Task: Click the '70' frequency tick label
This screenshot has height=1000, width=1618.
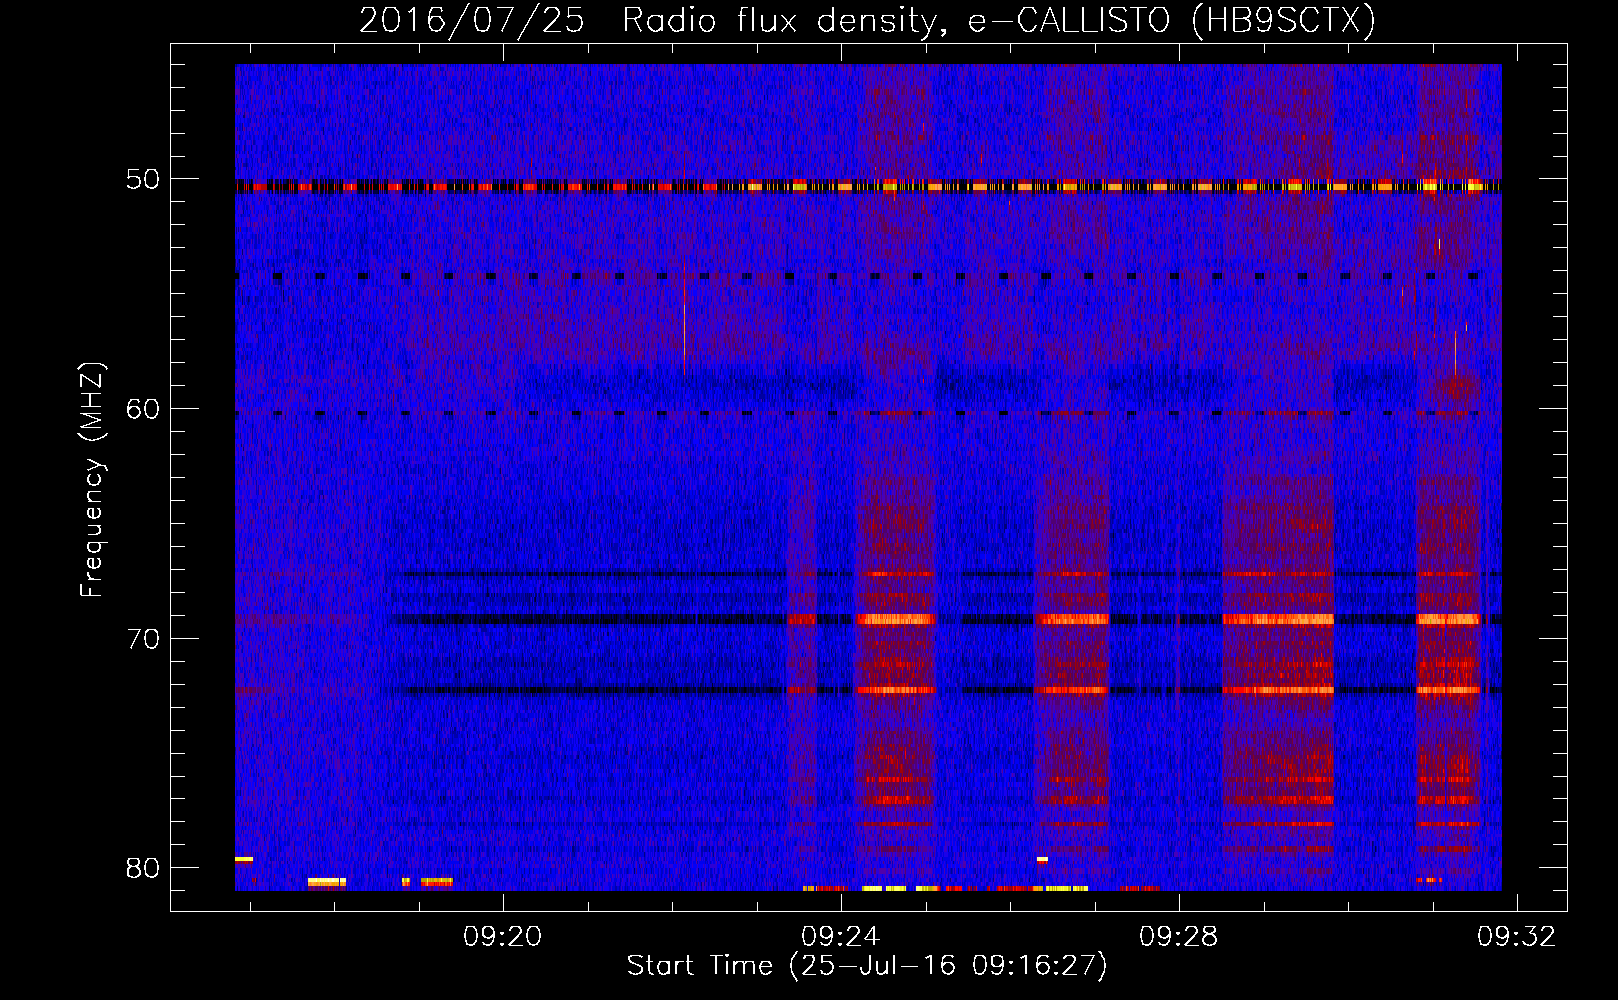Action: (143, 638)
